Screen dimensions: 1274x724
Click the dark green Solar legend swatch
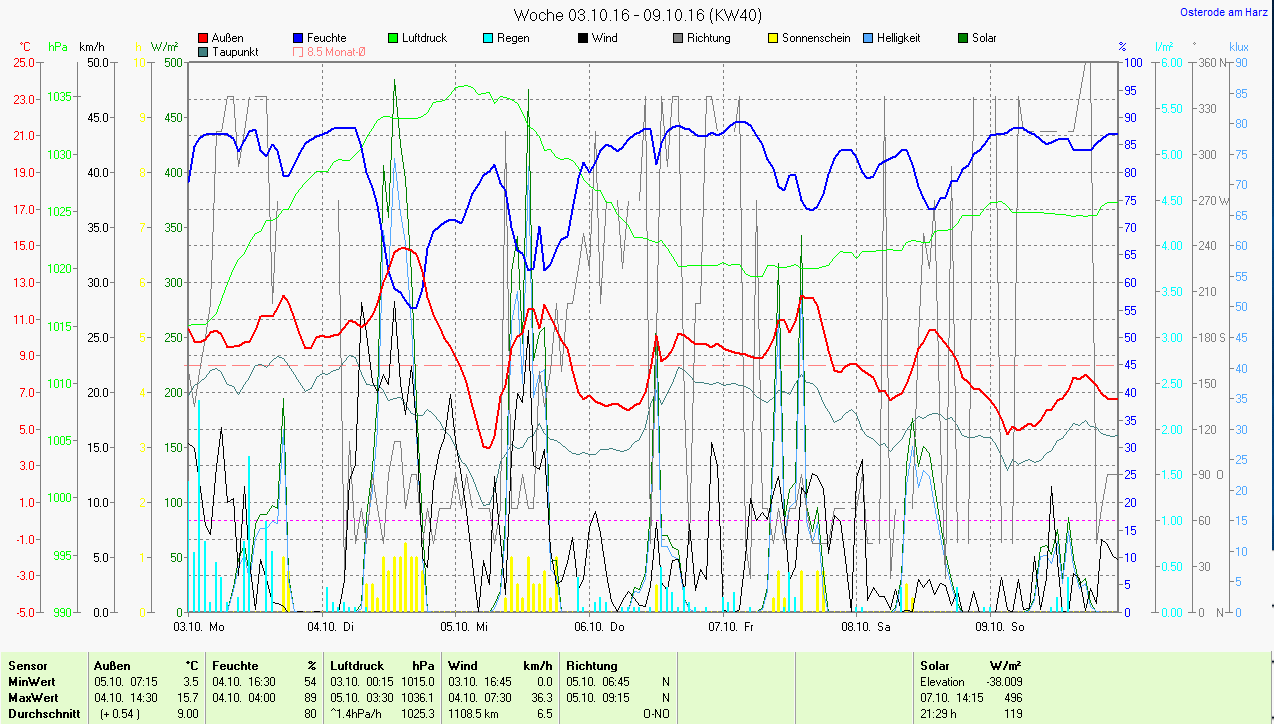point(963,38)
